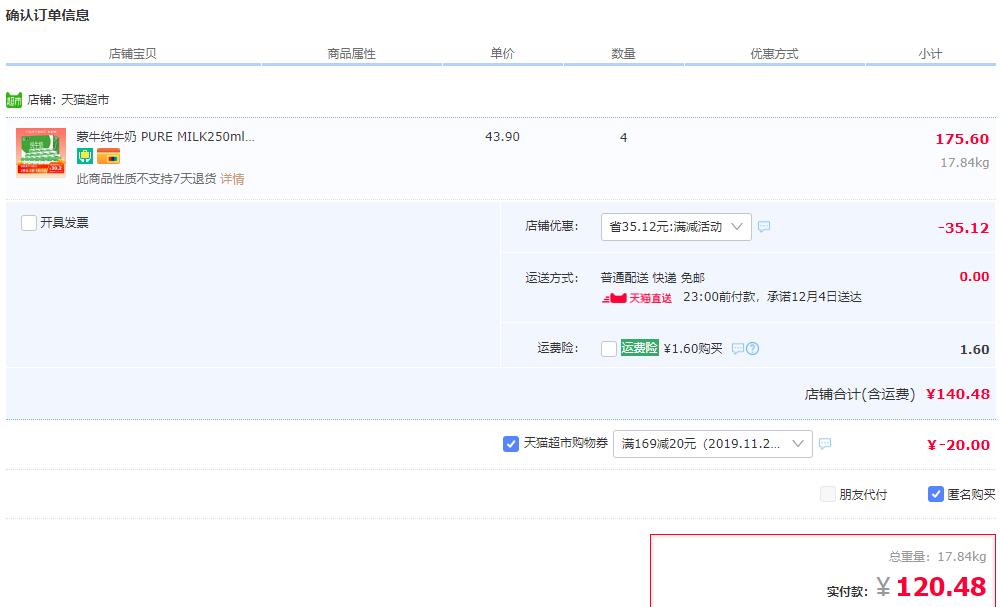This screenshot has height=607, width=1000.
Task: Click the shop total ¥140.48
Action: (x=958, y=394)
